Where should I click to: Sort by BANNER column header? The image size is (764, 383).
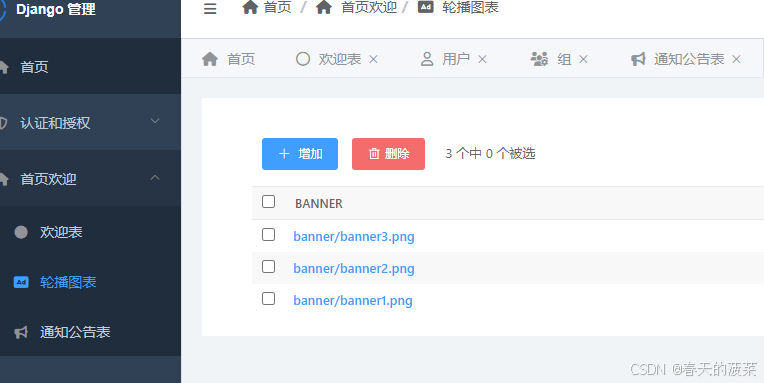tap(319, 204)
